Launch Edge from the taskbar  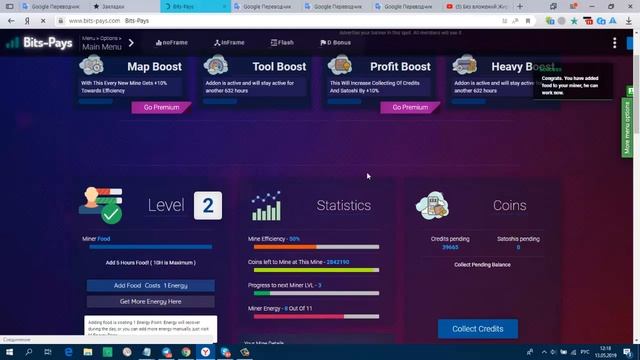click(68, 352)
